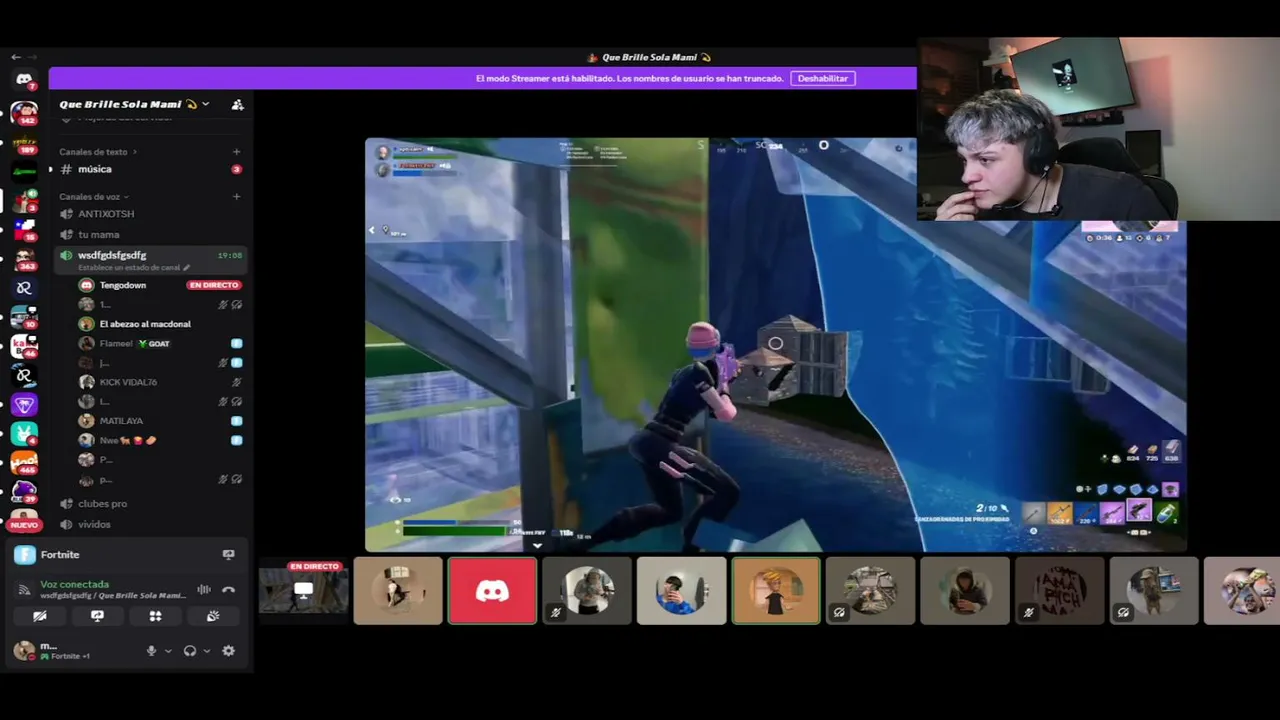Toggle the camera in the voice panel
1280x720 pixels.
(x=40, y=616)
